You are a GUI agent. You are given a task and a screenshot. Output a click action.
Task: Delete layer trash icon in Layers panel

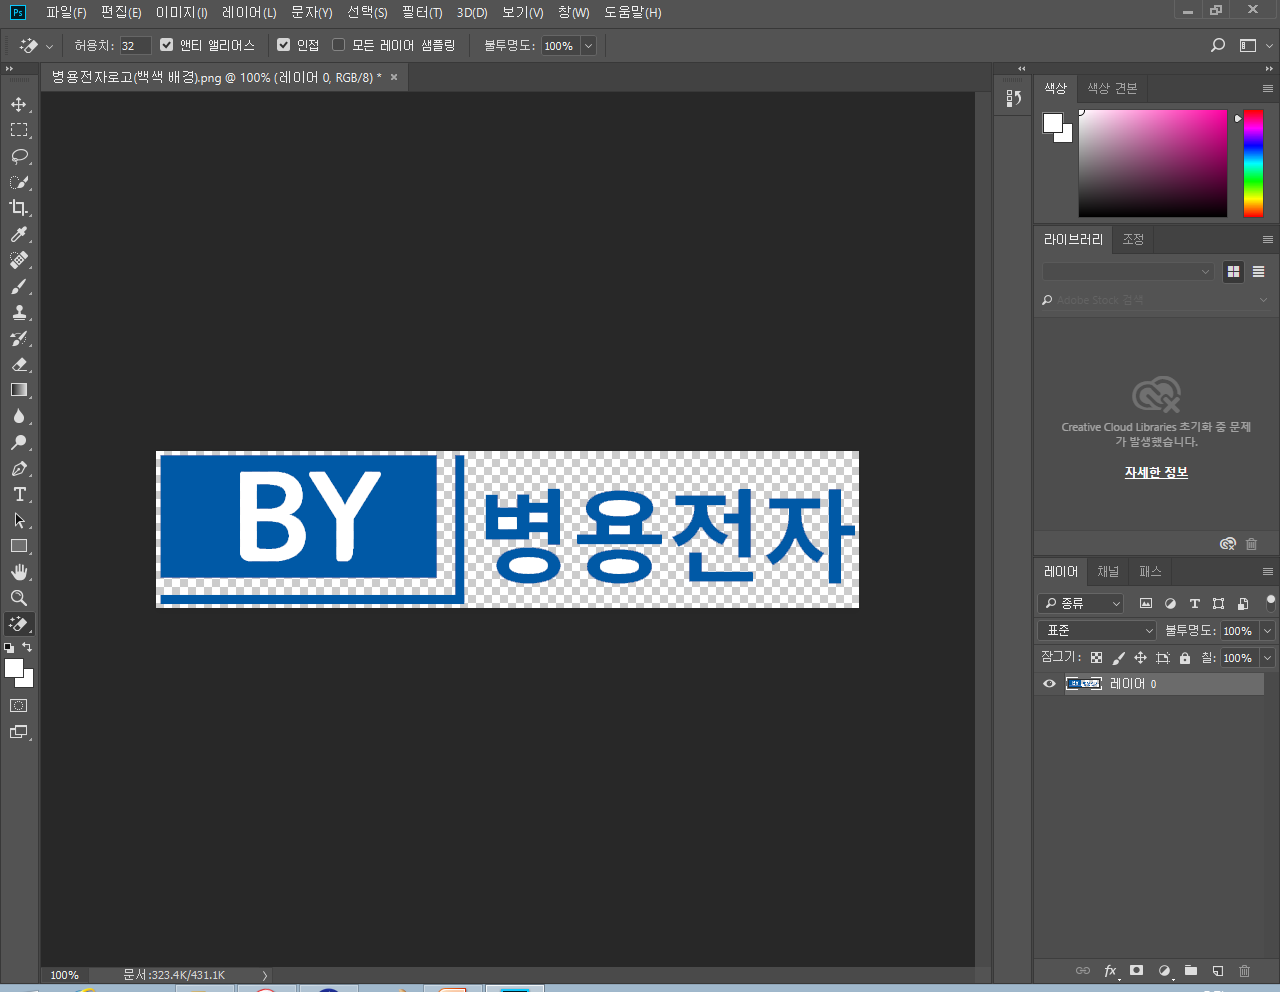click(1245, 970)
